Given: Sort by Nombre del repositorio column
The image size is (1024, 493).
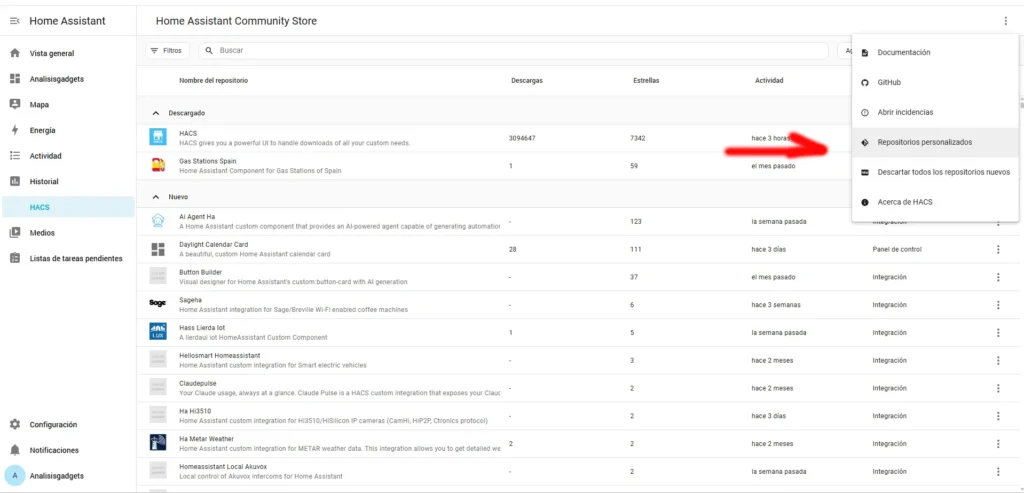Looking at the screenshot, I should (x=214, y=80).
